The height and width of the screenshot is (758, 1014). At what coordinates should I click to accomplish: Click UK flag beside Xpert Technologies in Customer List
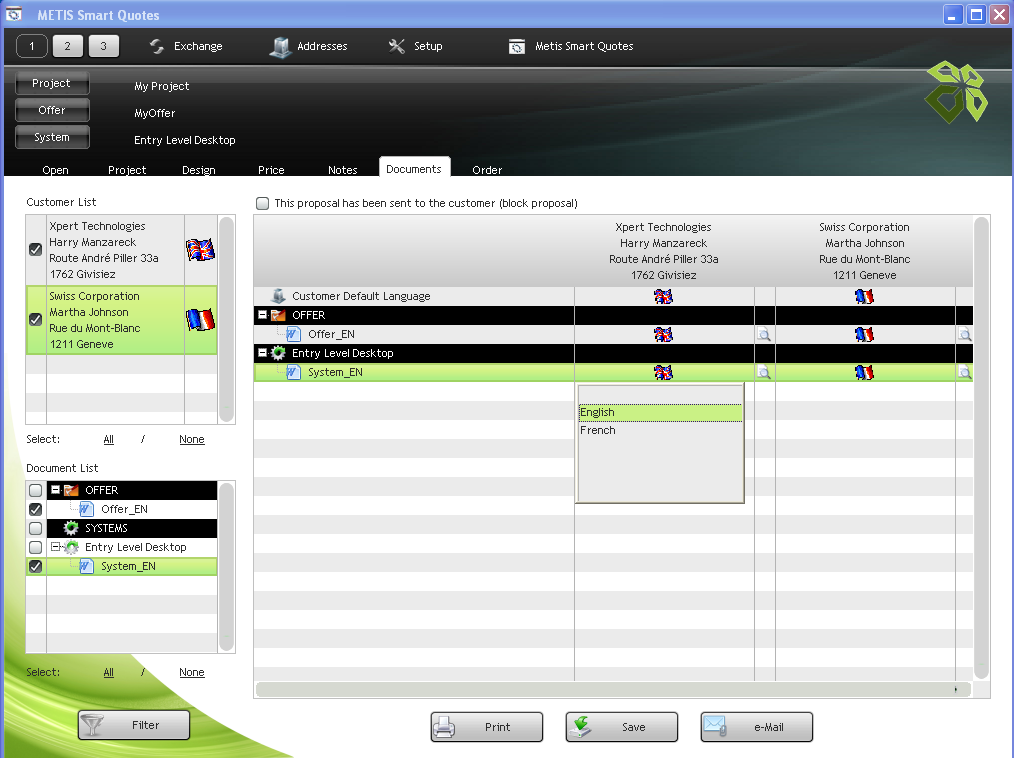pos(200,250)
